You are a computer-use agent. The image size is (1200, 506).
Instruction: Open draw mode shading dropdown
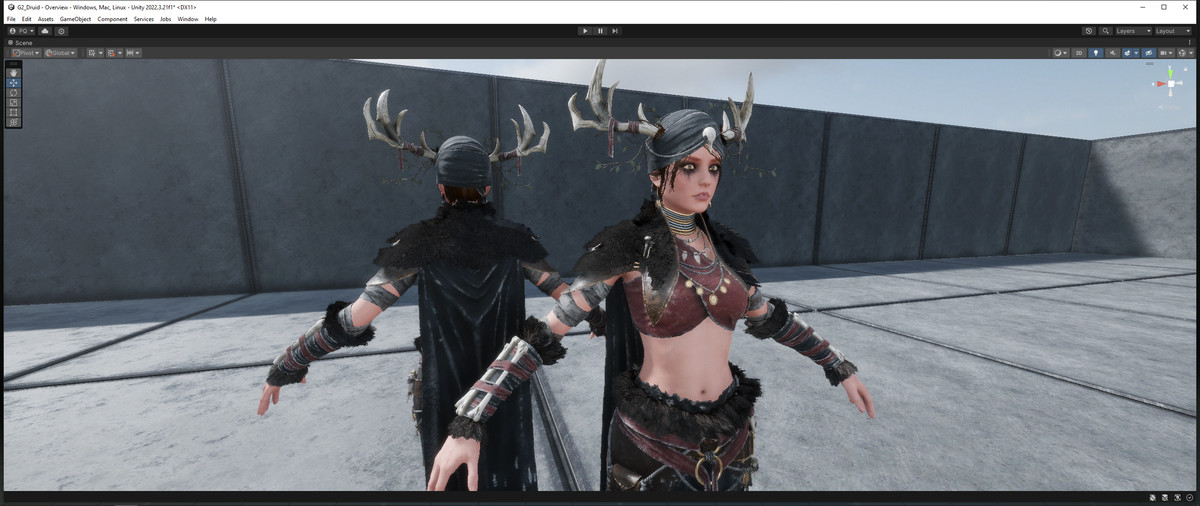[1061, 53]
